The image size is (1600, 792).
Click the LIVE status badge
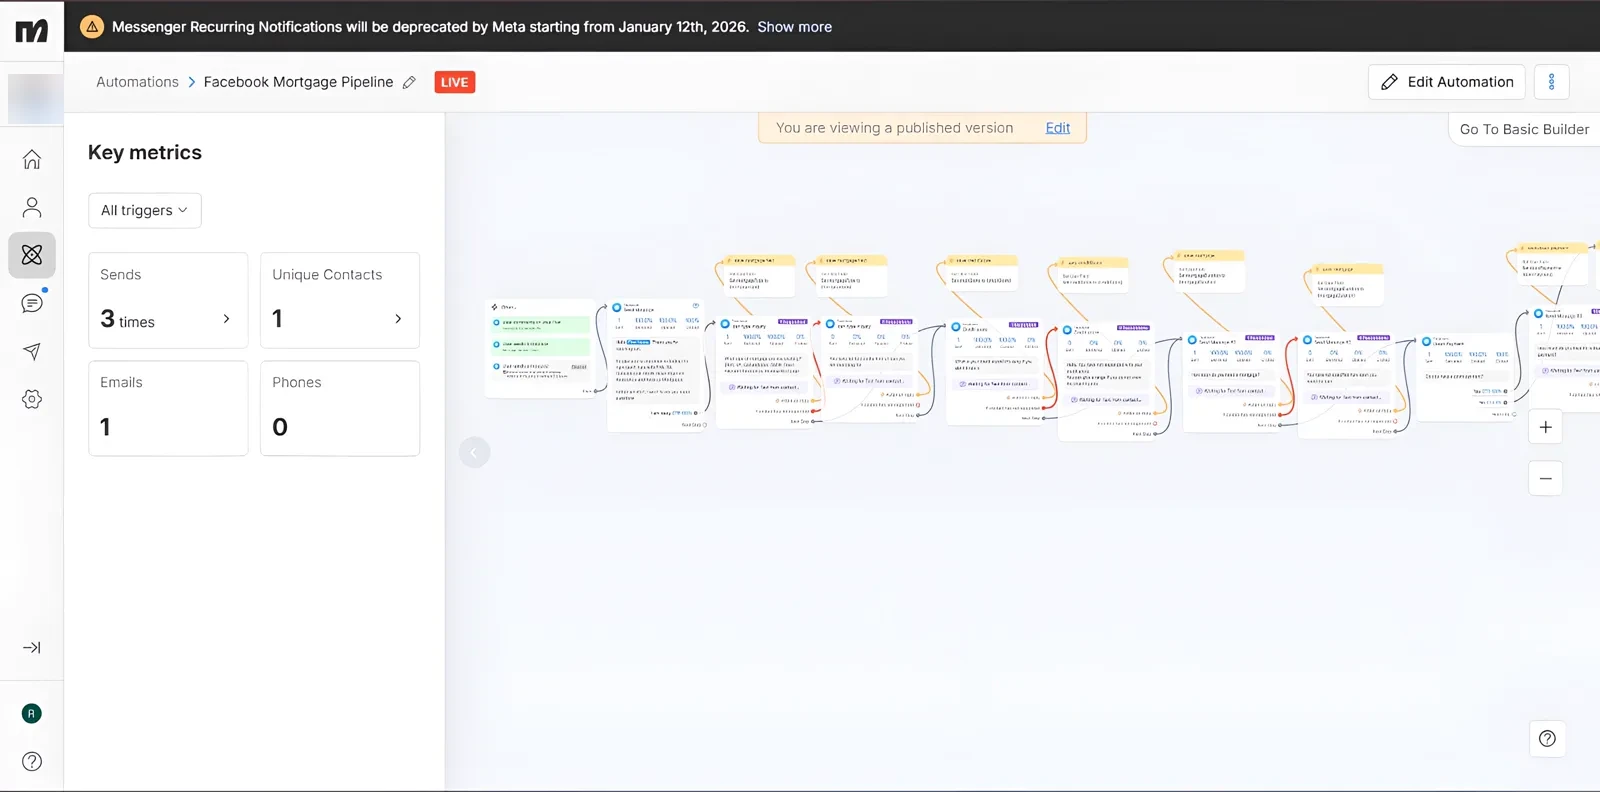(454, 82)
